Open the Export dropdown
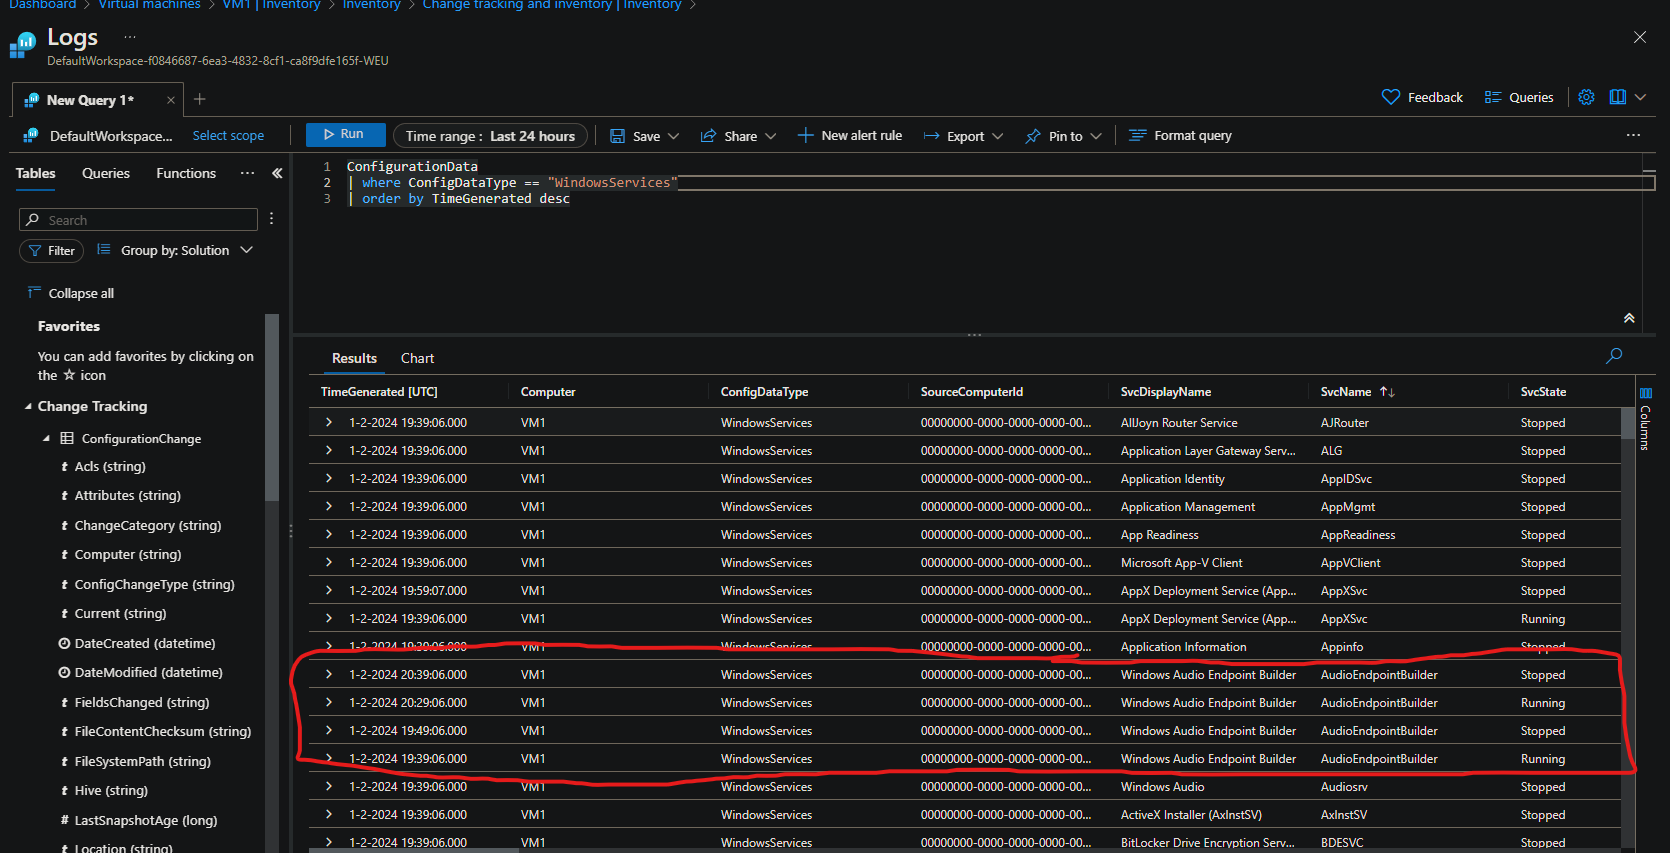The height and width of the screenshot is (853, 1670). point(963,136)
